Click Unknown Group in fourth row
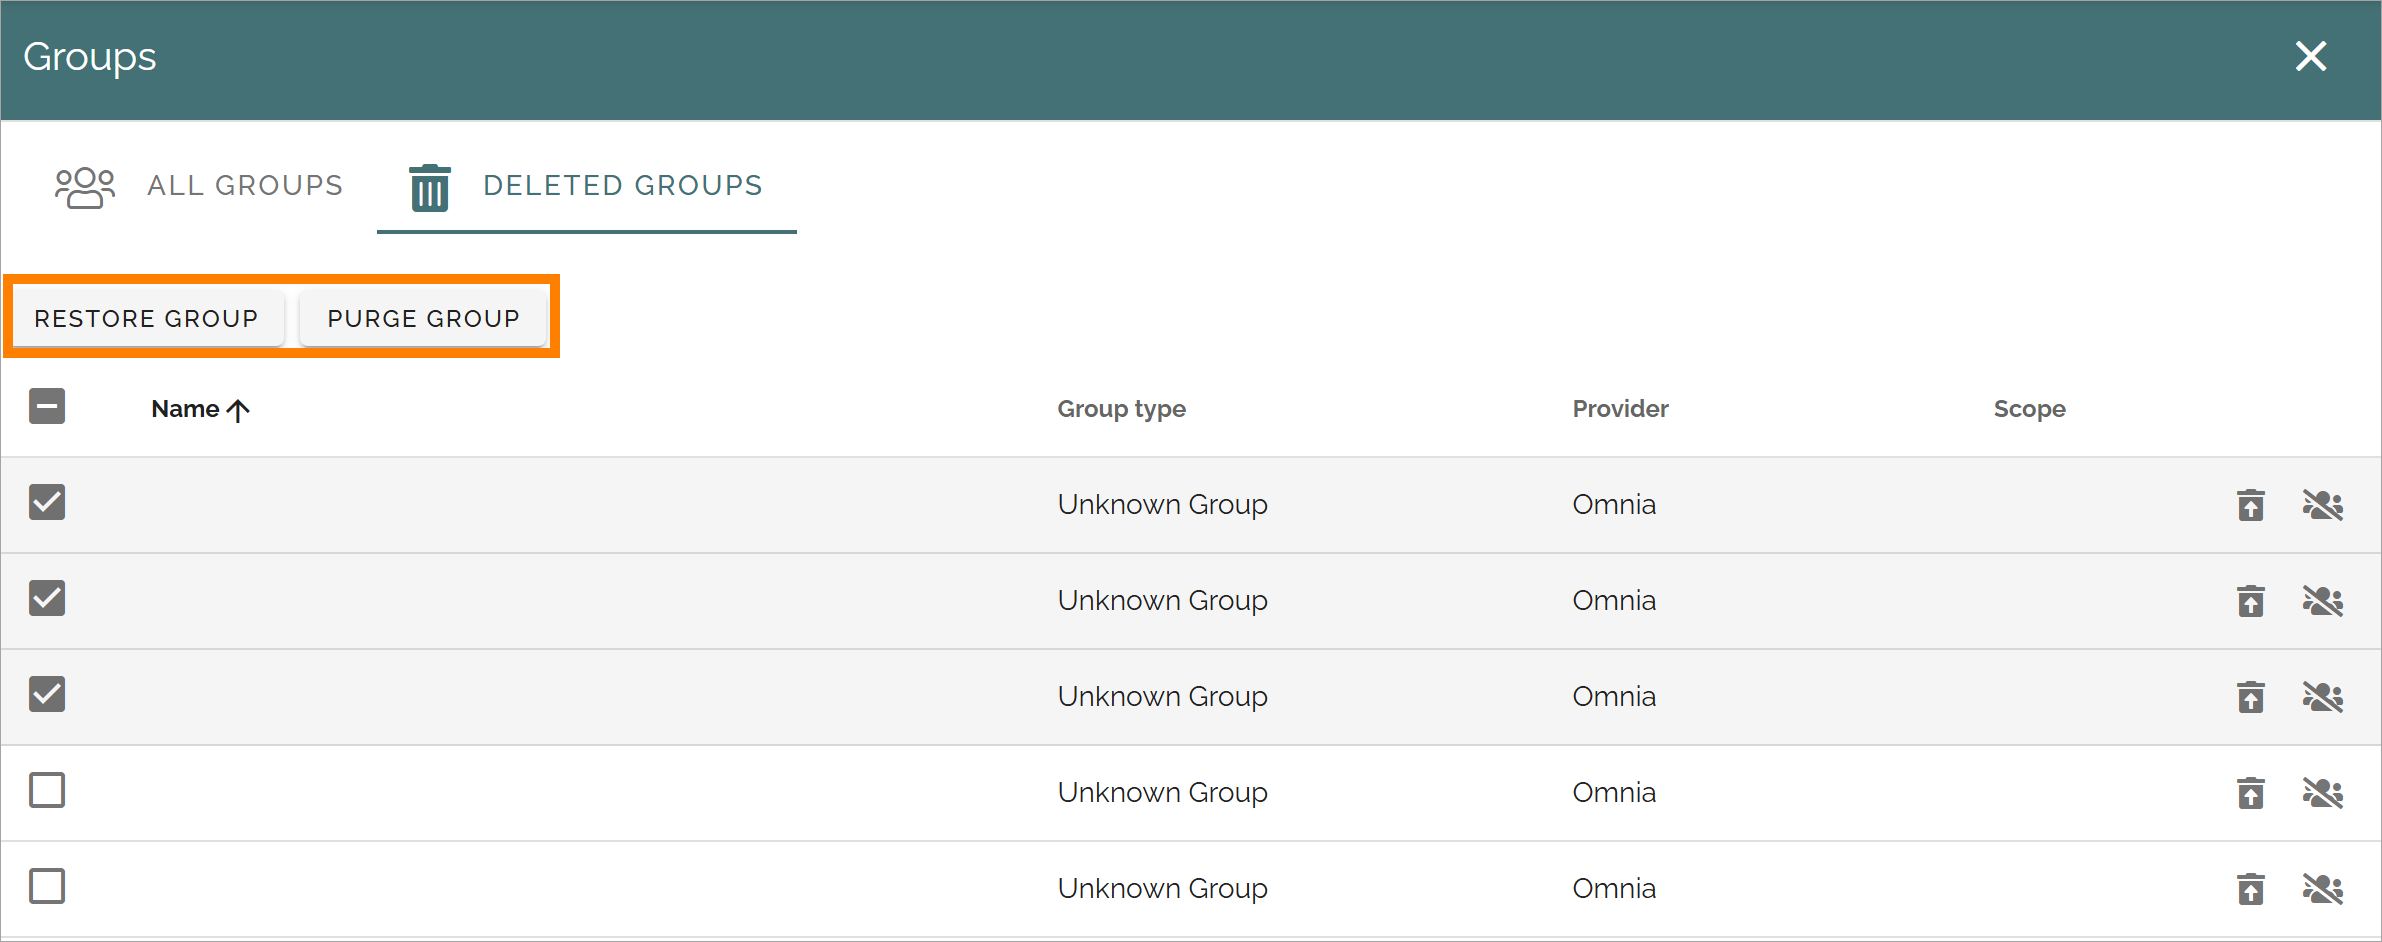Image resolution: width=2382 pixels, height=942 pixels. click(x=1162, y=793)
